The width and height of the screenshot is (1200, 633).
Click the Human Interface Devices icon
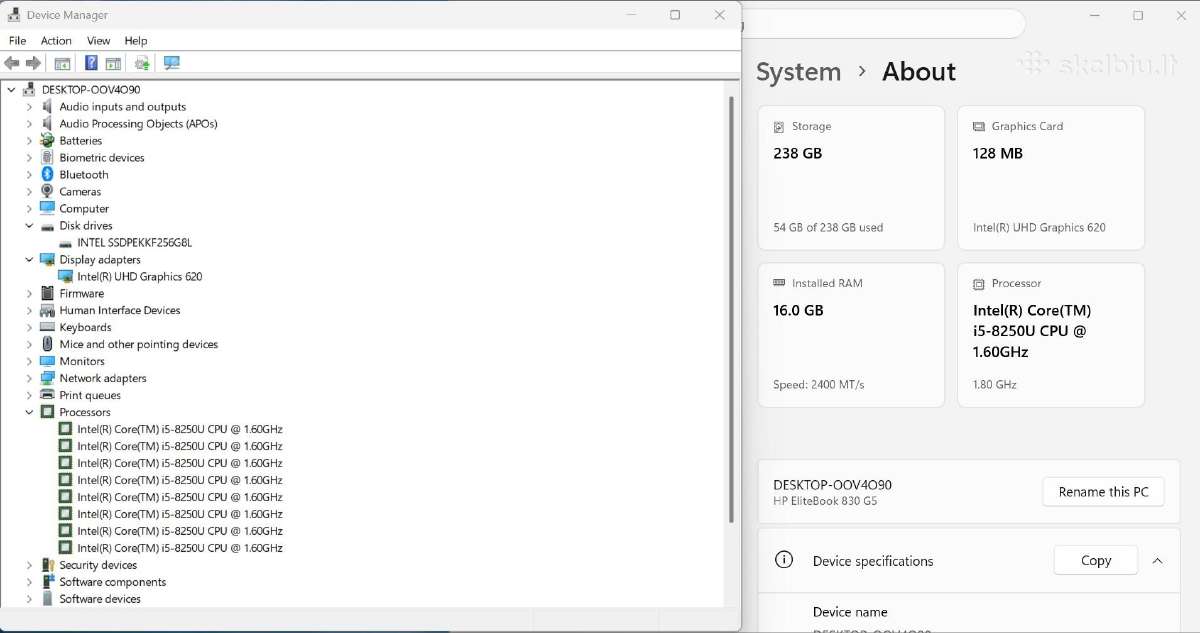[x=47, y=310]
